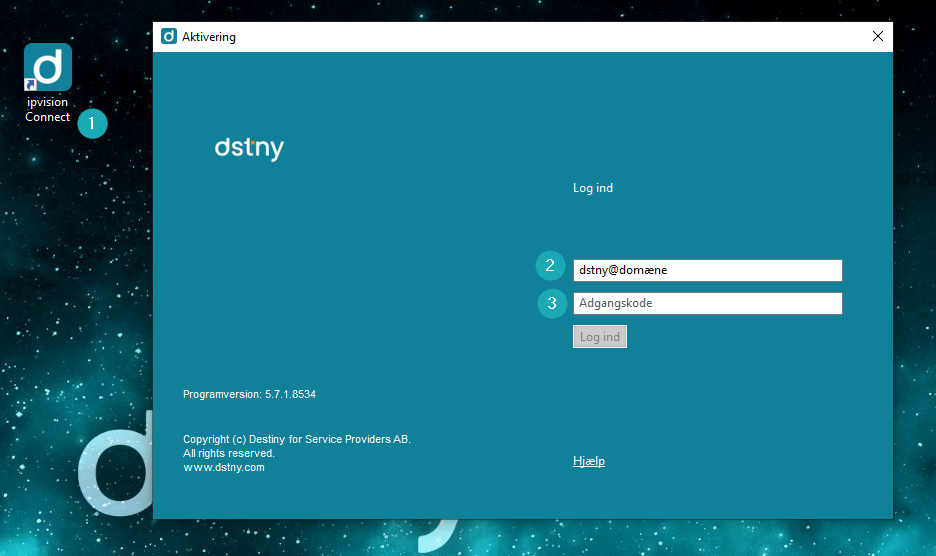Screen dimensions: 936x556
Task: Click the Aktivering window title text
Action: [x=209, y=37]
